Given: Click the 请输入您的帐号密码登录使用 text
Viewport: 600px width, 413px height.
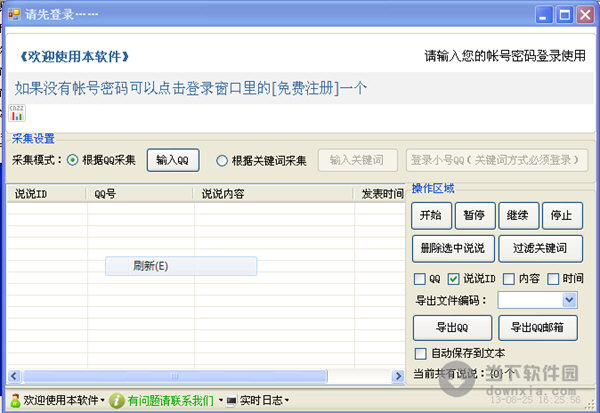Looking at the screenshot, I should pos(505,56).
